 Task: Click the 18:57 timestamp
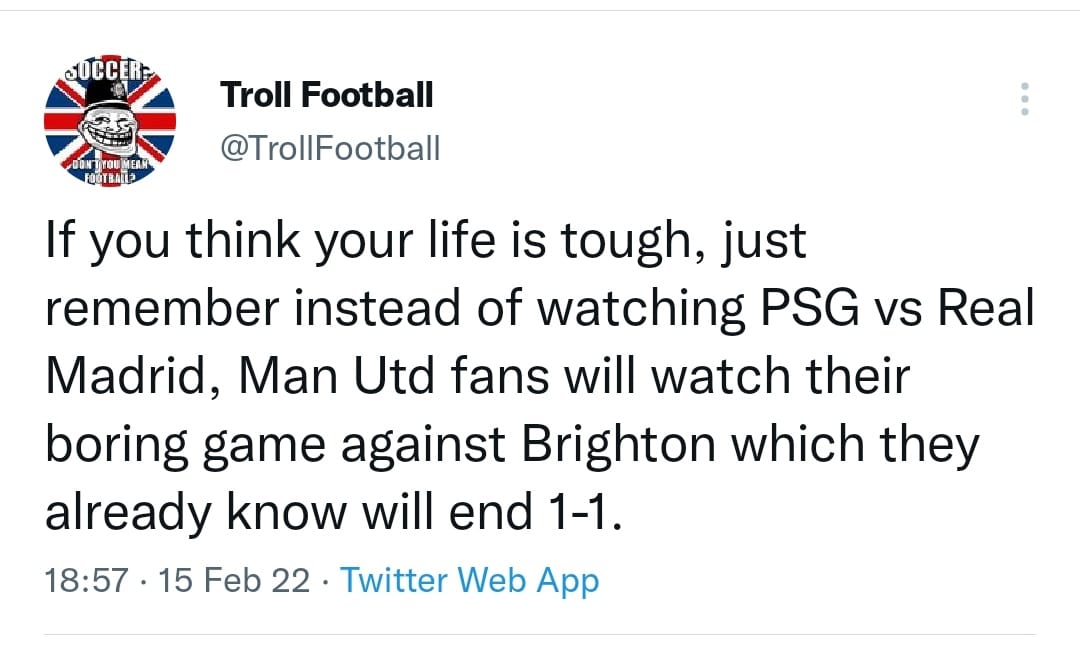coord(87,580)
